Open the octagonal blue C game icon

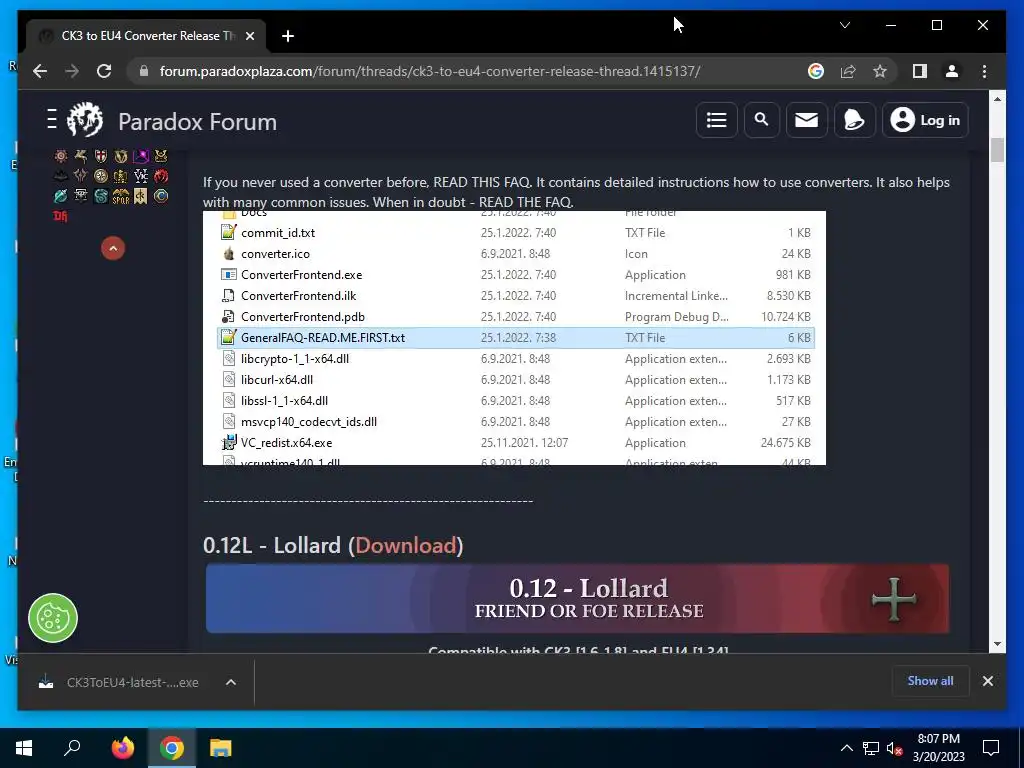[x=161, y=196]
